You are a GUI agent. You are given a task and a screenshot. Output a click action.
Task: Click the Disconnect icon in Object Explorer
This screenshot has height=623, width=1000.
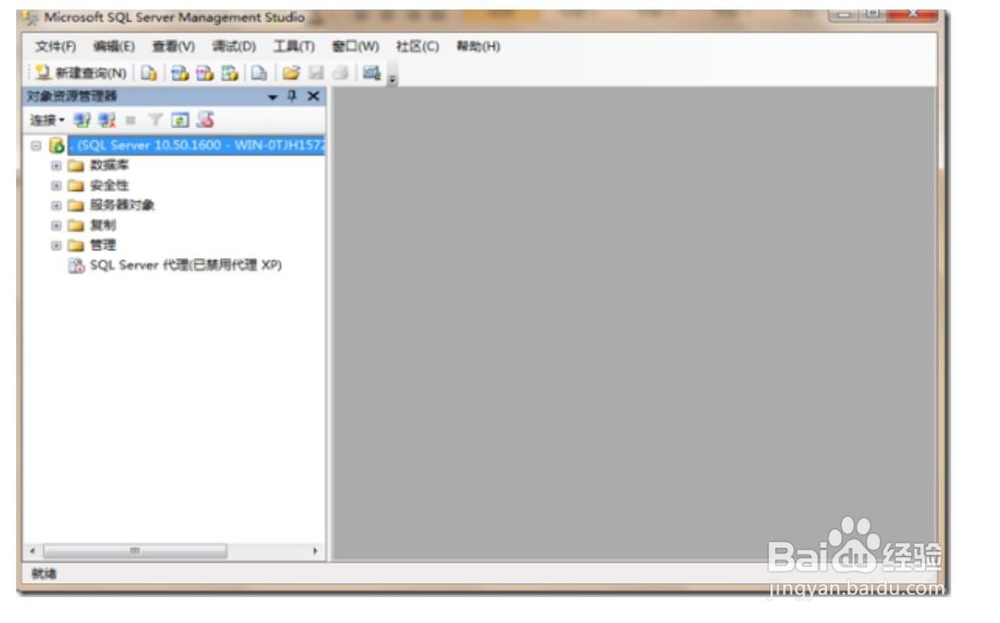(x=107, y=120)
